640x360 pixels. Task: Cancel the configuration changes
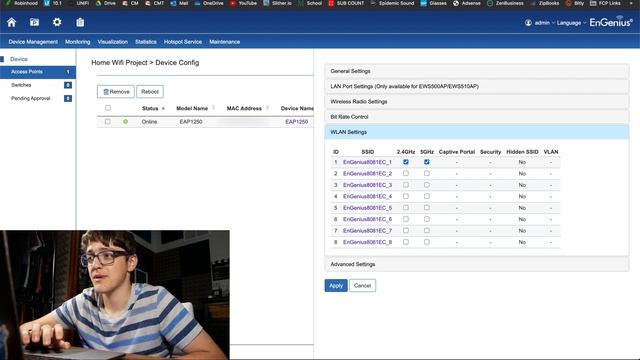pyautogui.click(x=362, y=286)
